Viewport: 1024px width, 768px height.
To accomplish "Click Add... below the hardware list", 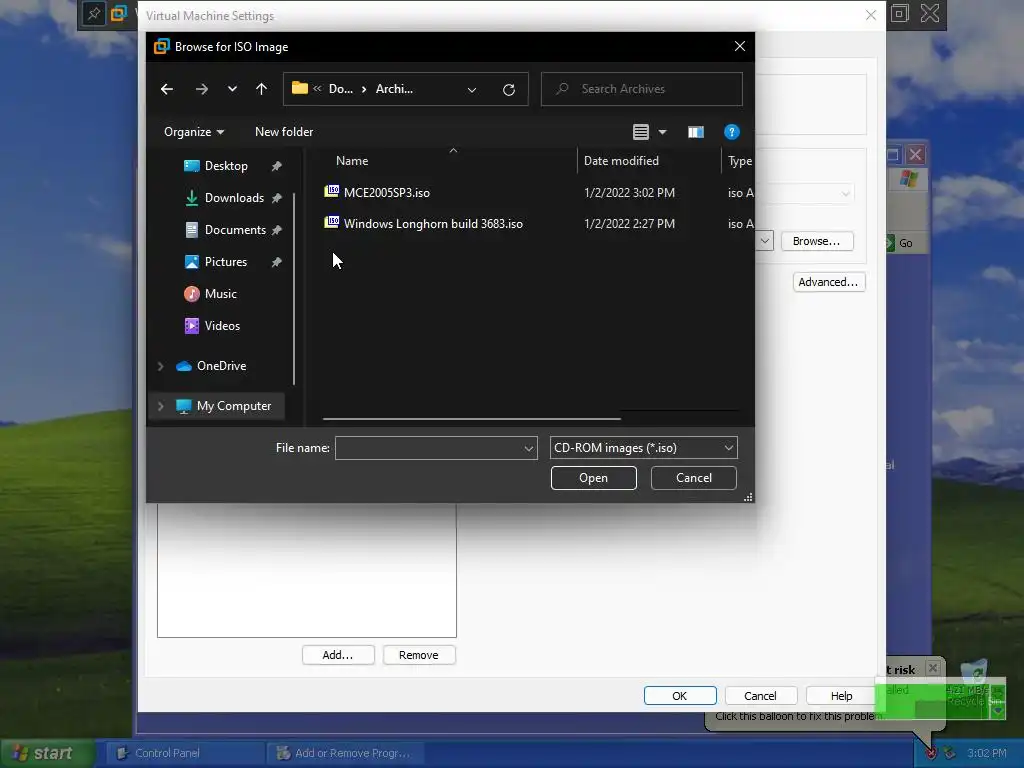I will (x=338, y=655).
